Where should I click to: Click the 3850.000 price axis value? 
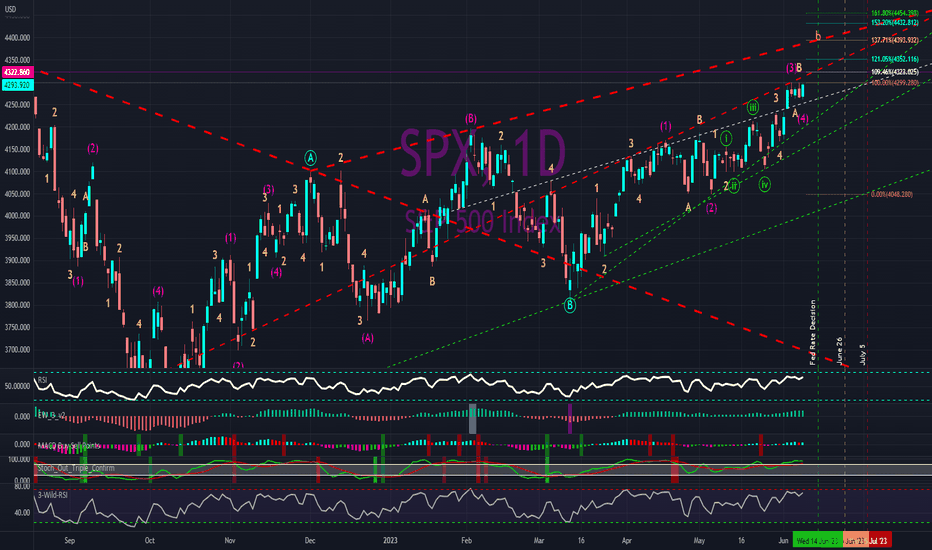[17, 282]
